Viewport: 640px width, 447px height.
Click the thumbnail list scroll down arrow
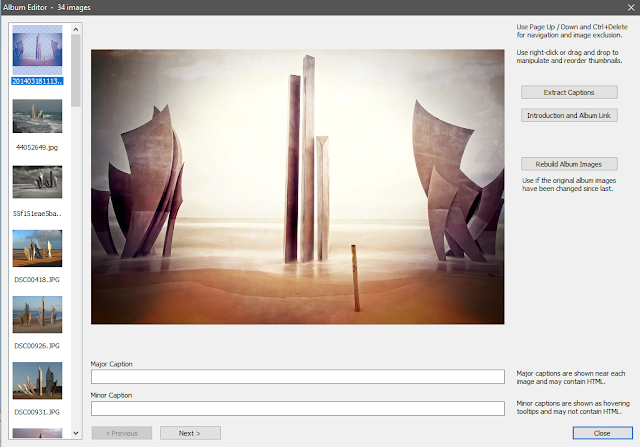(x=76, y=433)
